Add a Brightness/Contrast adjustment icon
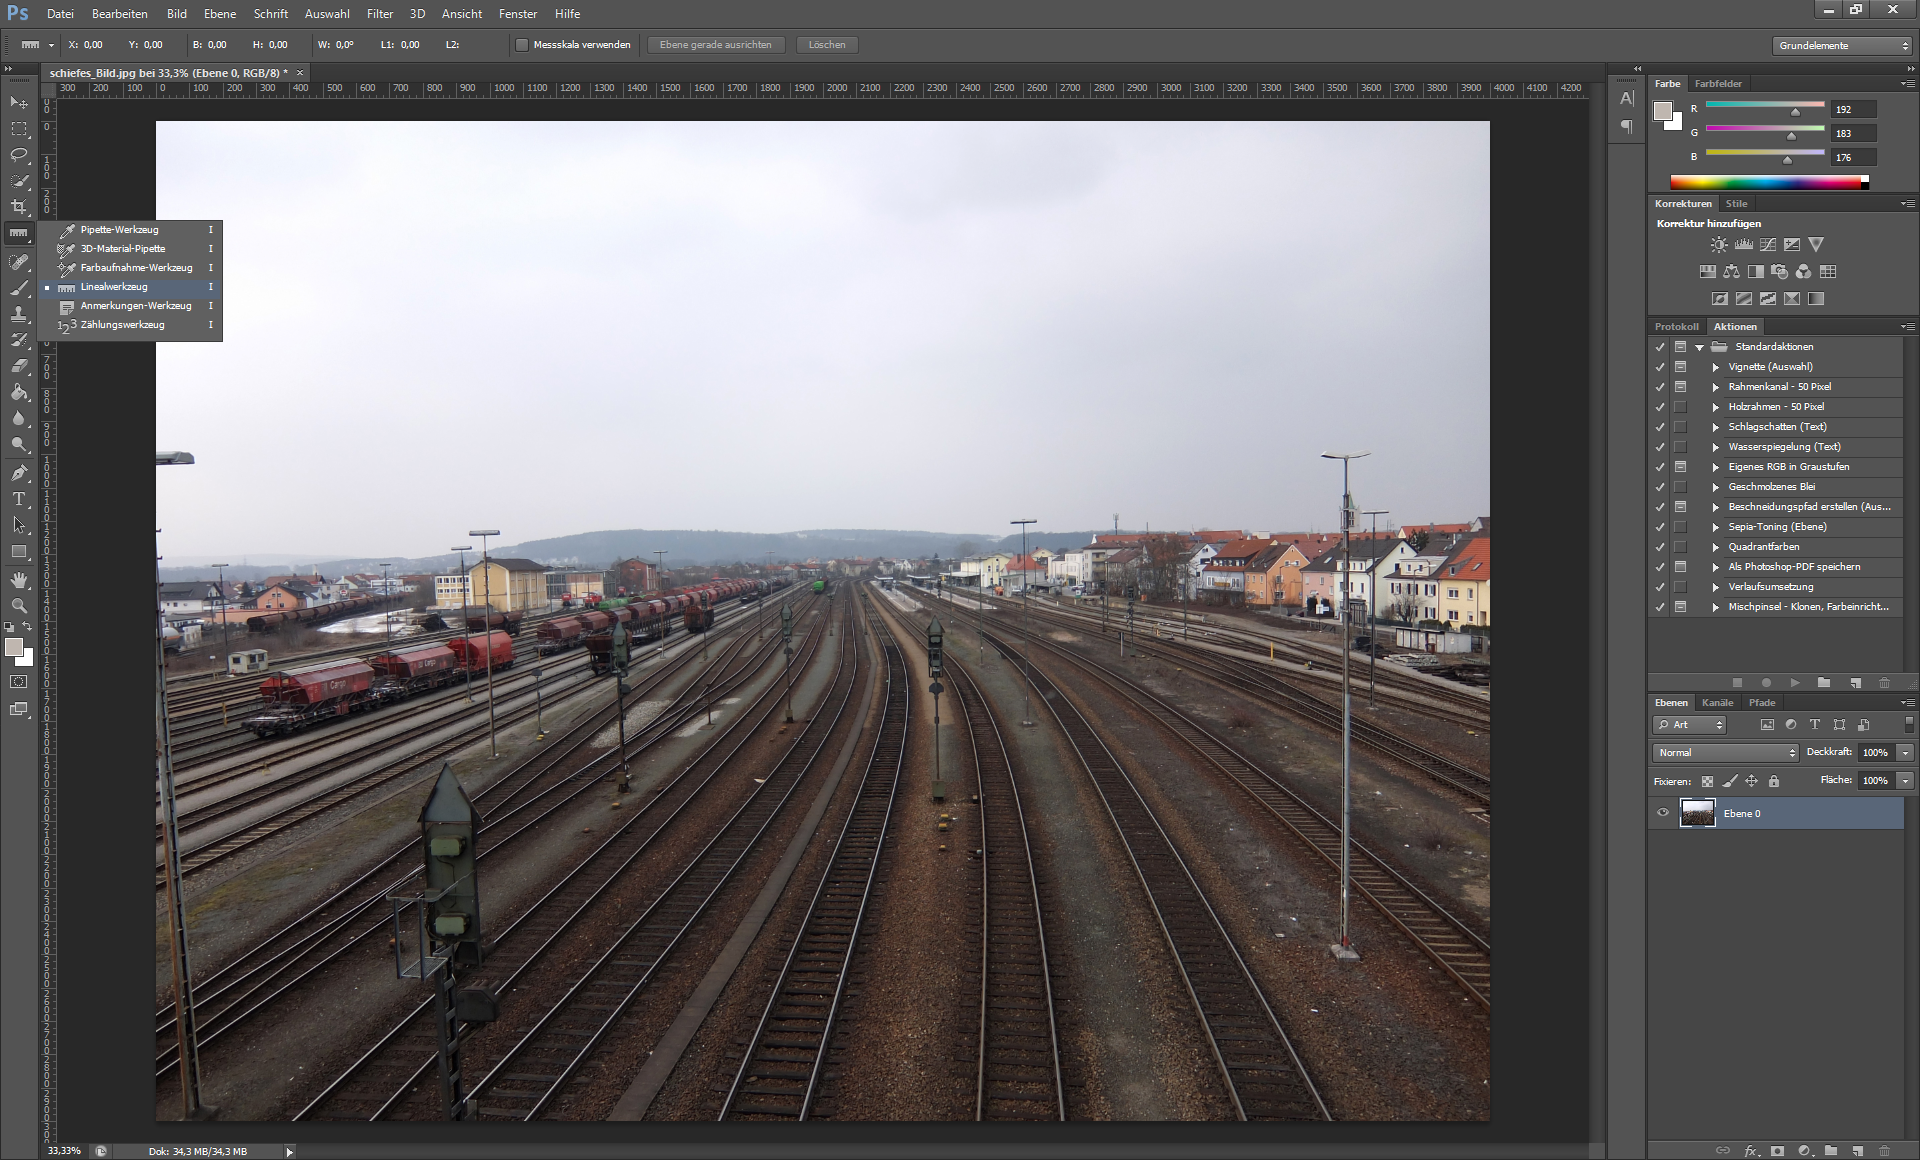 pyautogui.click(x=1718, y=245)
